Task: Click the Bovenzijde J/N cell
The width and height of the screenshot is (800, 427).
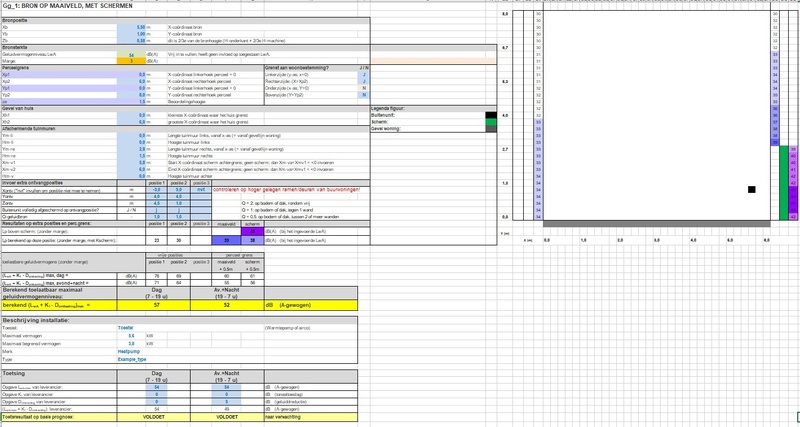Action: pos(364,95)
